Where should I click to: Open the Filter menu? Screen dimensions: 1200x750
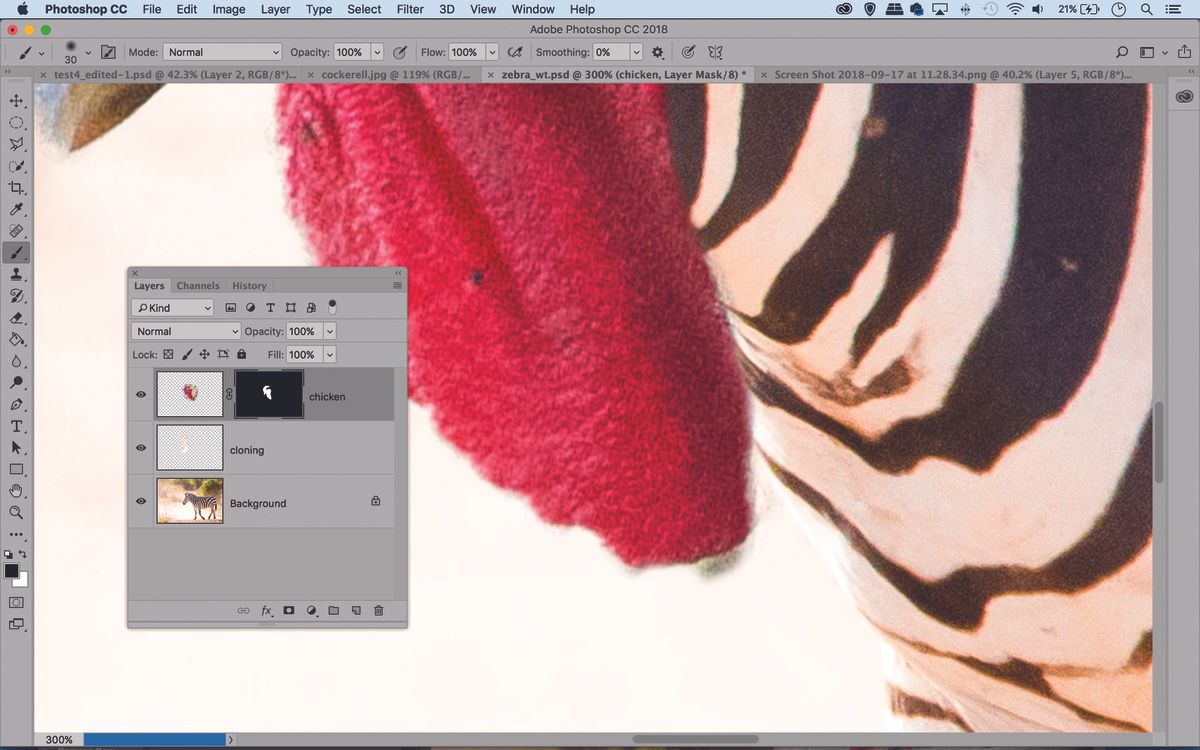tap(410, 9)
